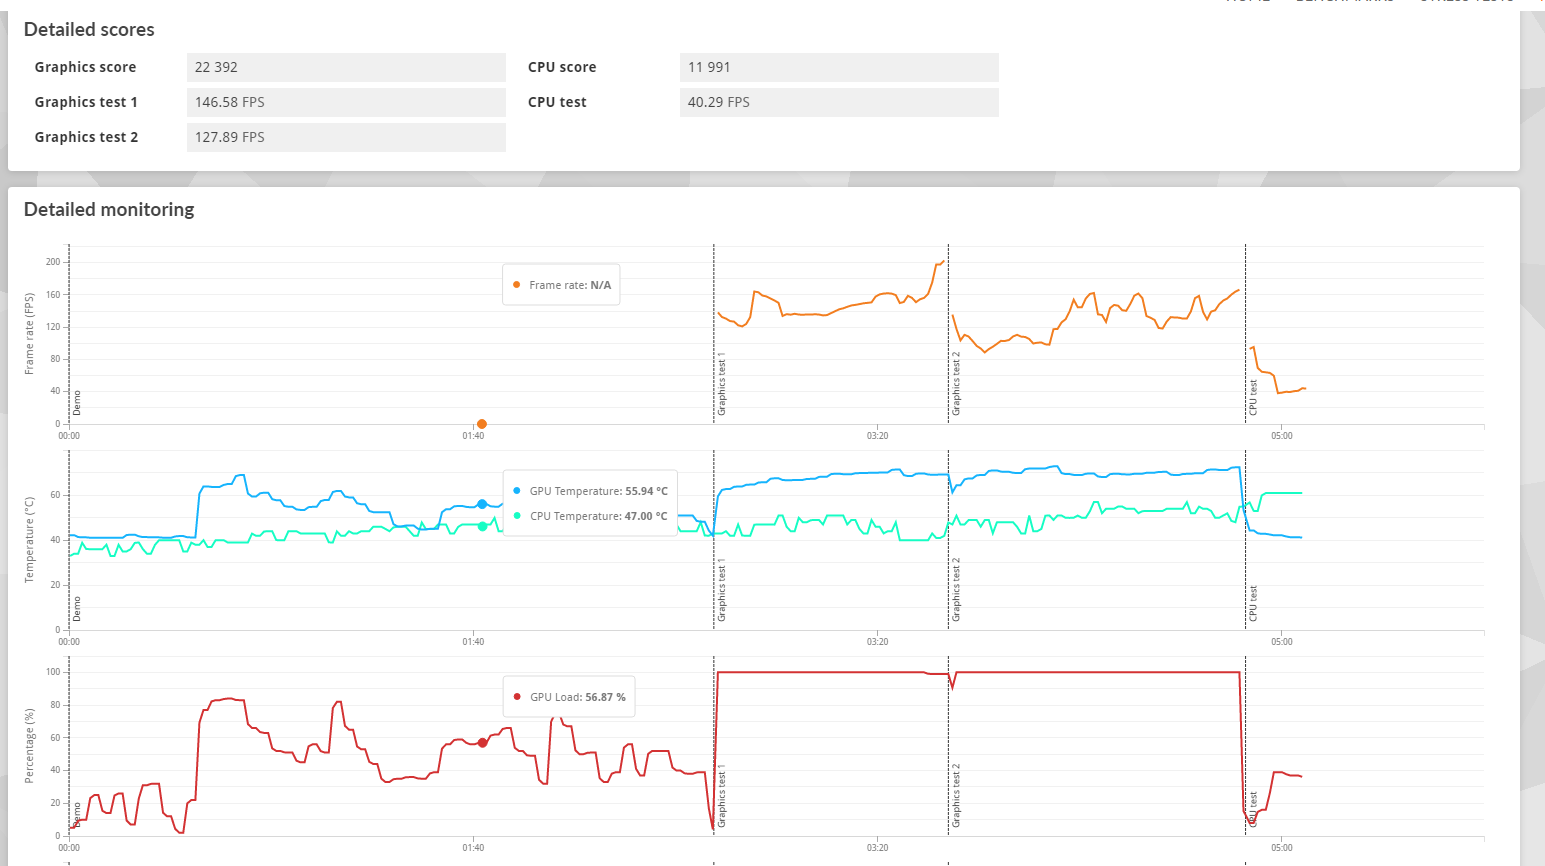Click Demo marker on temperature chart

point(77,609)
